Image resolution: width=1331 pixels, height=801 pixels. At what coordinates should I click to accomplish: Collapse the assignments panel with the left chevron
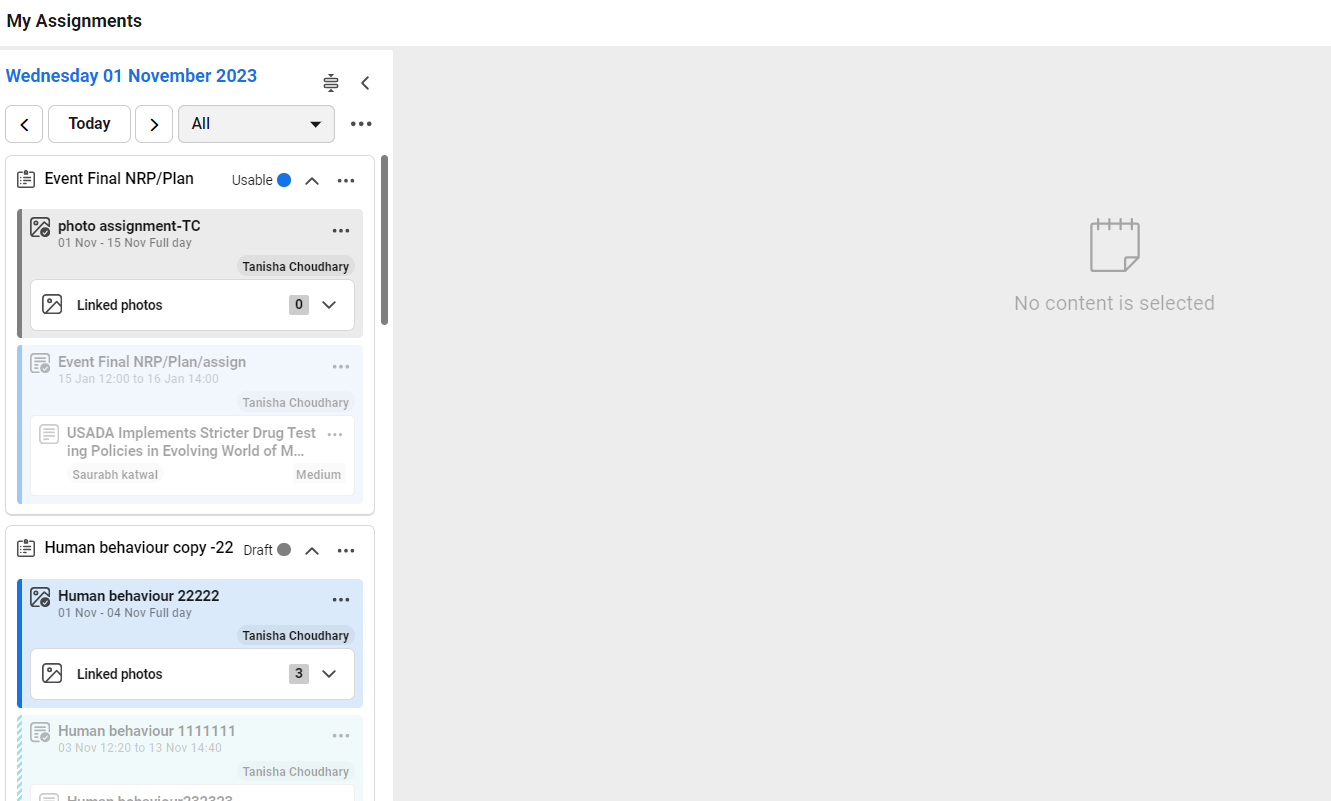point(365,83)
